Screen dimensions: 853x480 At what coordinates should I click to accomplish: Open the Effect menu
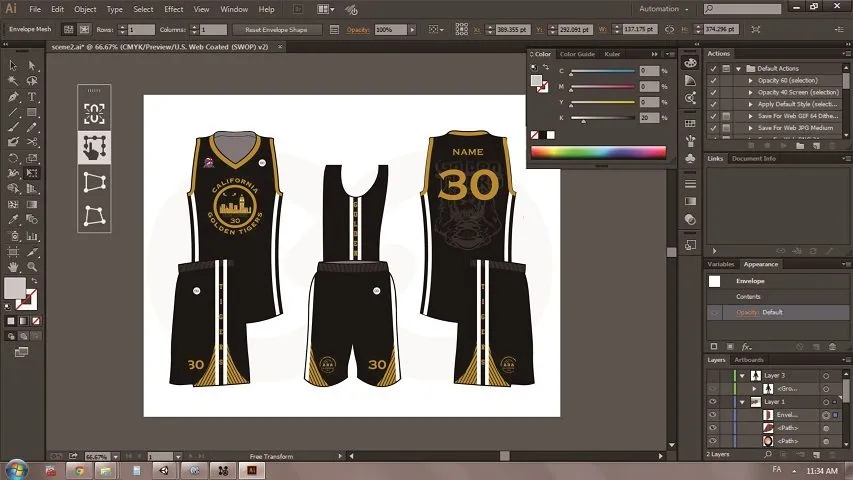[x=174, y=9]
